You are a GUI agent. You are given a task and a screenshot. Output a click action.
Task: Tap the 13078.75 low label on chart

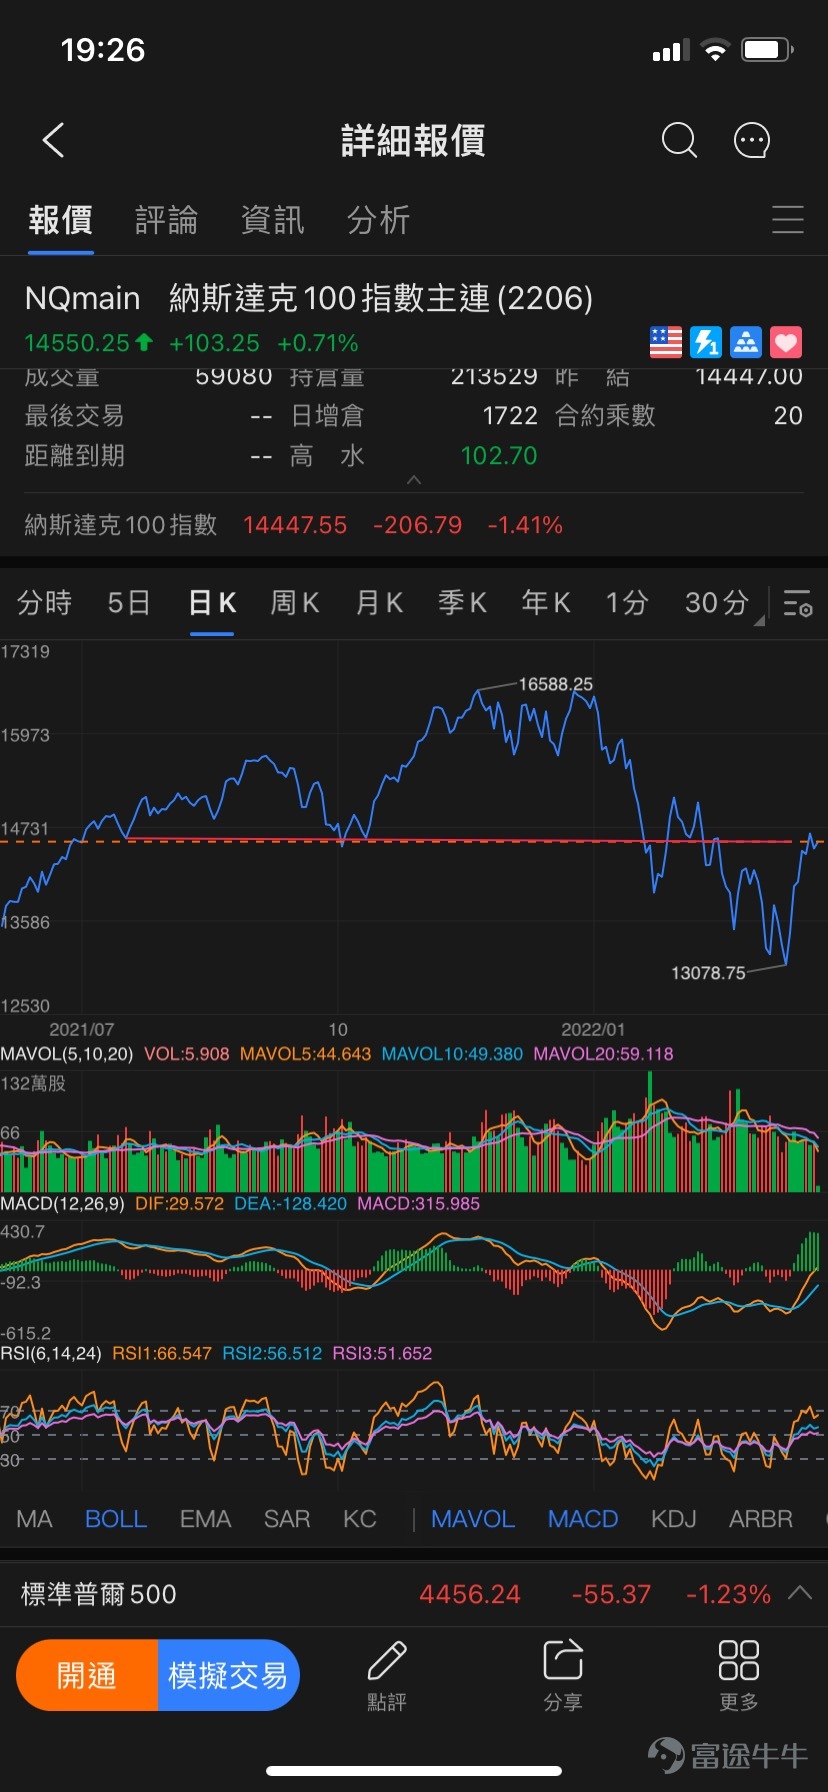(708, 973)
